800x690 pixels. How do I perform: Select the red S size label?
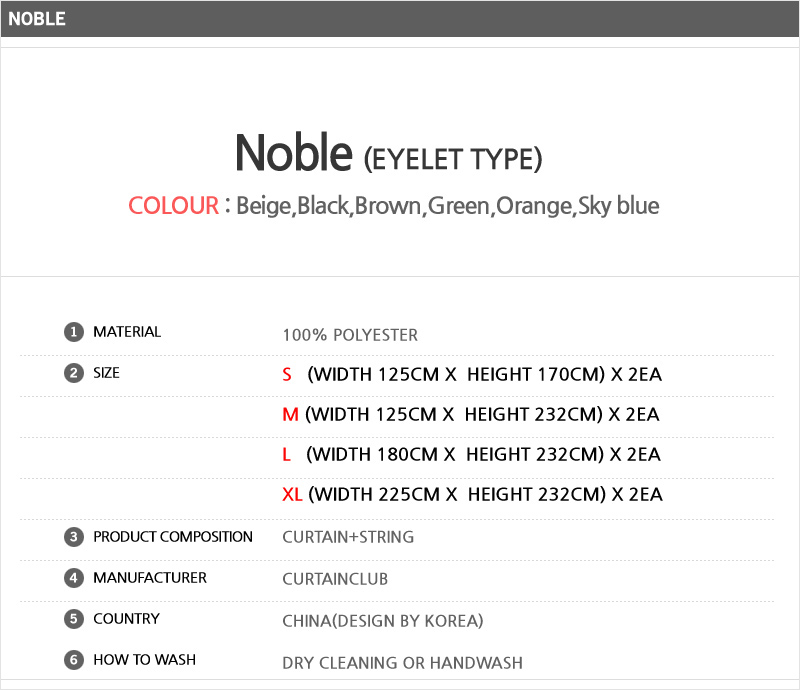pyautogui.click(x=287, y=375)
